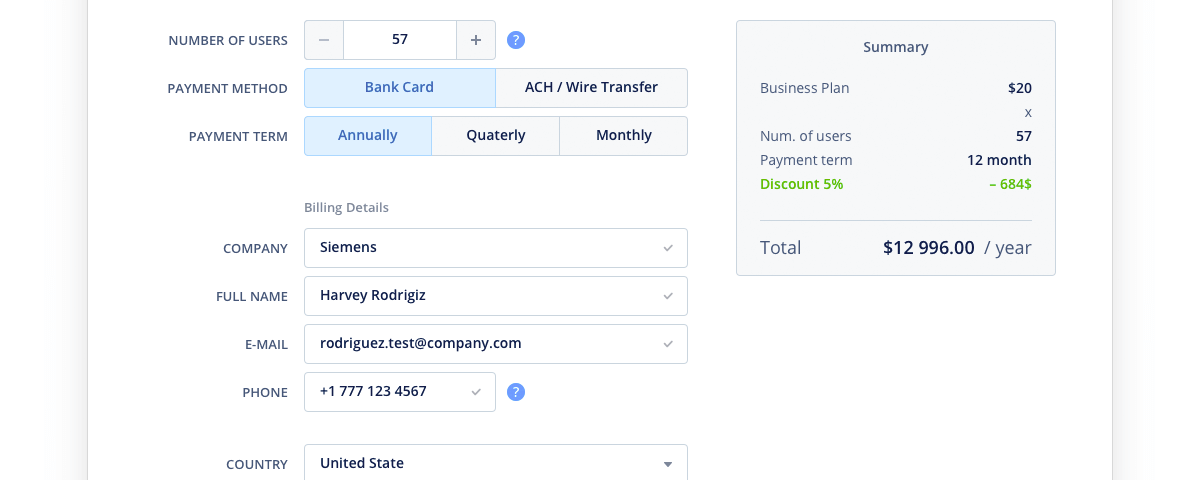Viewport: 1200px width, 480px height.
Task: Increase number of users with plus button
Action: tap(476, 40)
